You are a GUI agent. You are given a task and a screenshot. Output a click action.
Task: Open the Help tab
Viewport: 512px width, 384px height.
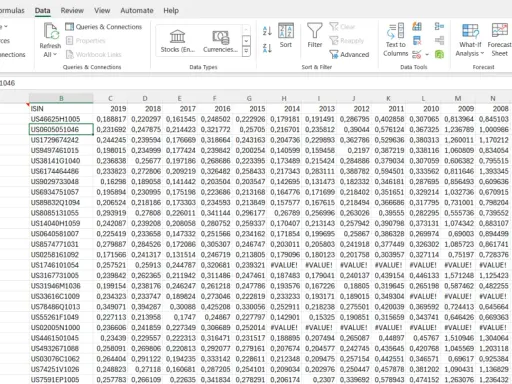coord(171,11)
